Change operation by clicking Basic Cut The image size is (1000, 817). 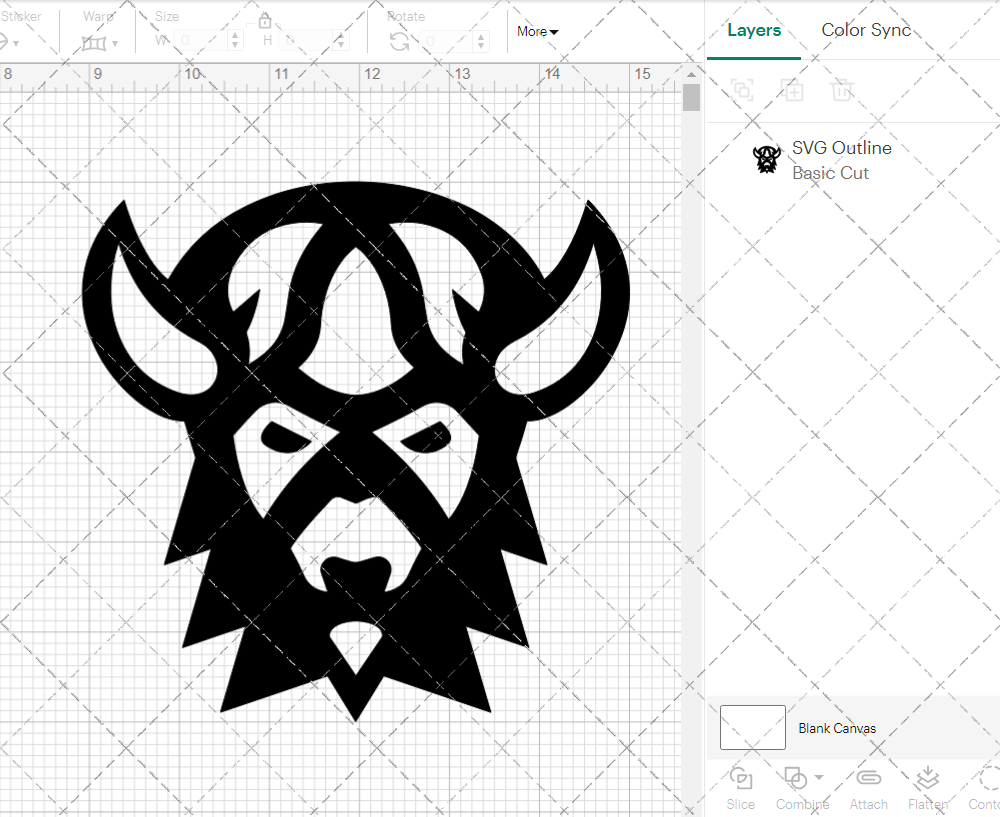point(830,172)
